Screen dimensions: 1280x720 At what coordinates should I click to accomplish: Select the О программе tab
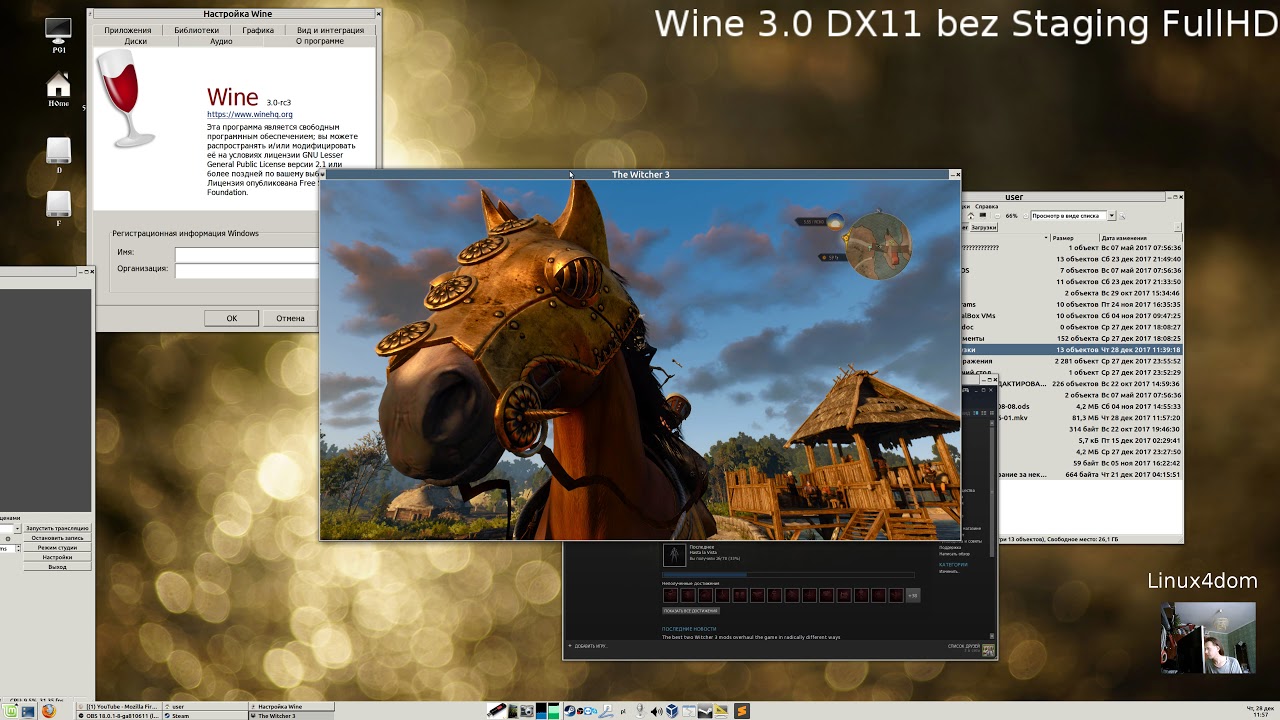[320, 41]
